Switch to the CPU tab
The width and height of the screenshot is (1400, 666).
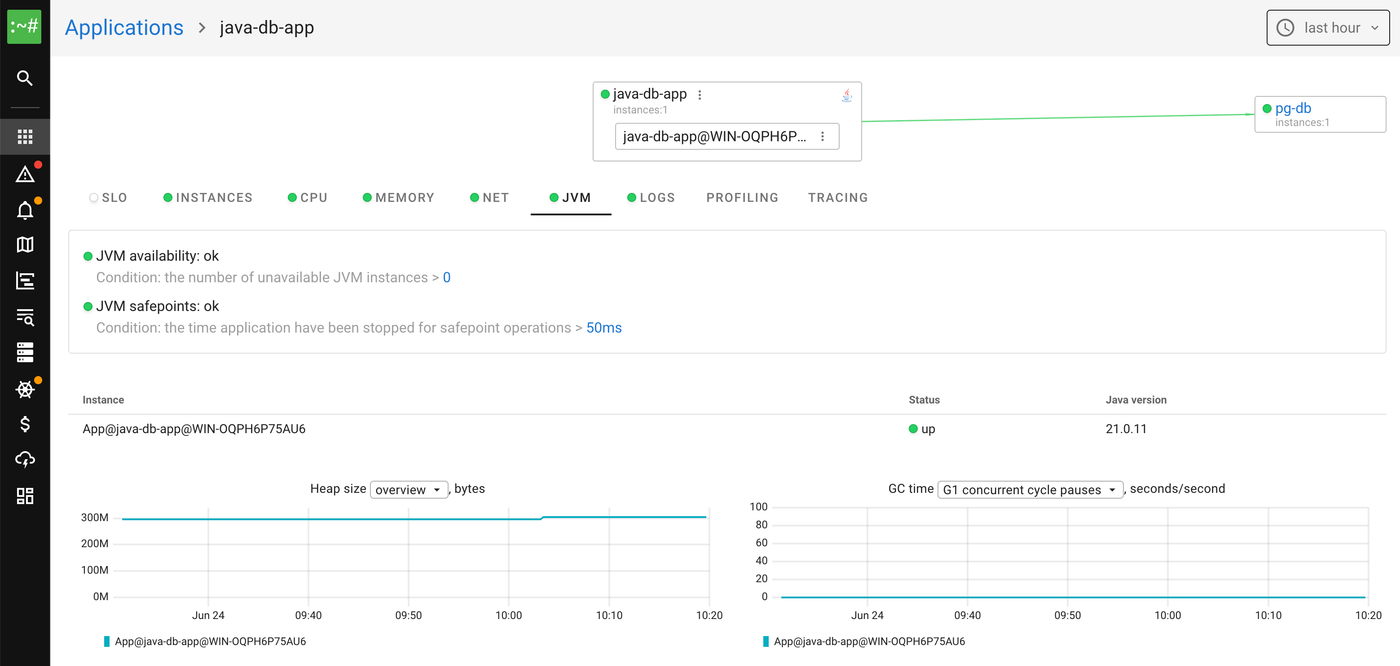(308, 198)
